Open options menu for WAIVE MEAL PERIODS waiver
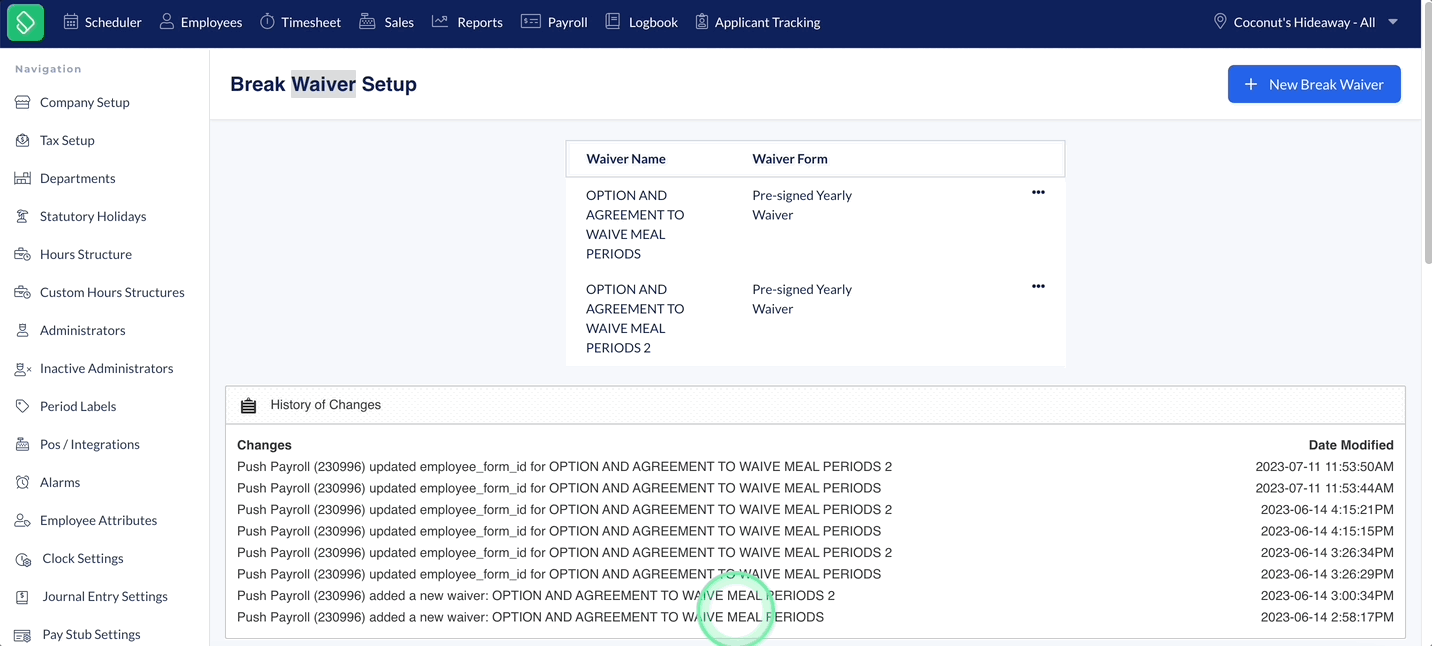The image size is (1432, 646). (1038, 193)
